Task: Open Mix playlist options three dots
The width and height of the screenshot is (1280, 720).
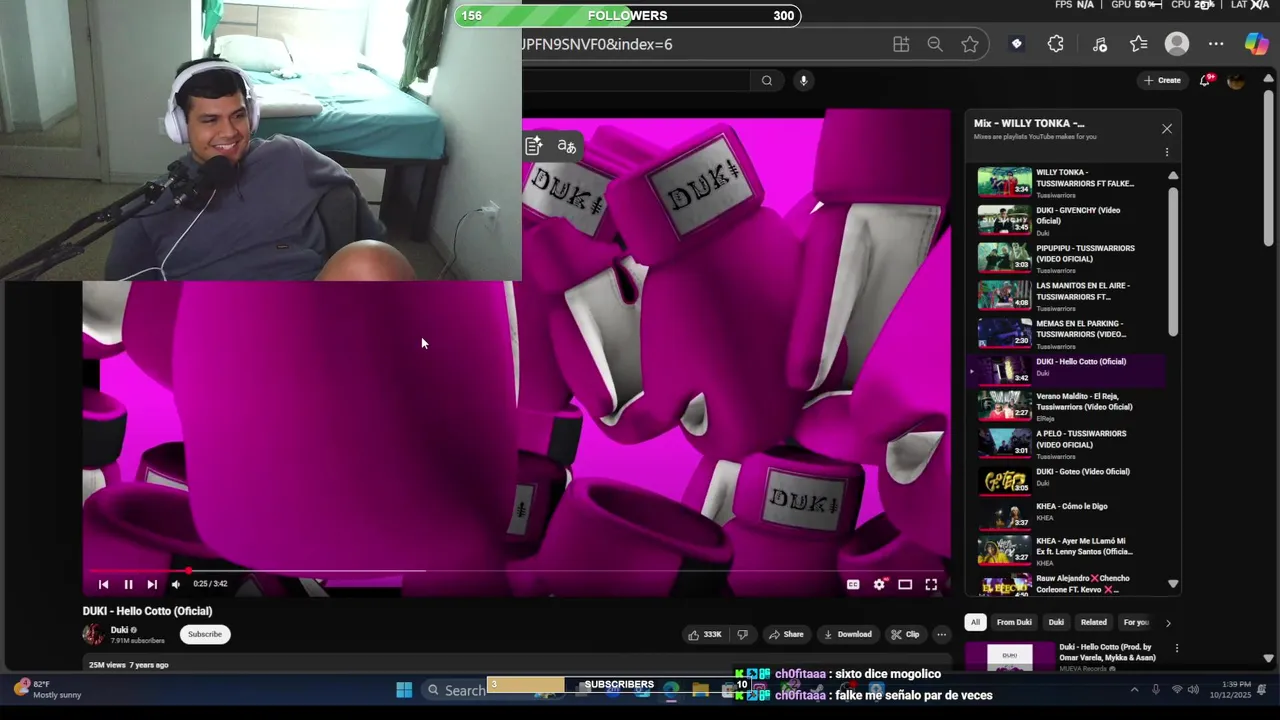Action: [x=1166, y=152]
